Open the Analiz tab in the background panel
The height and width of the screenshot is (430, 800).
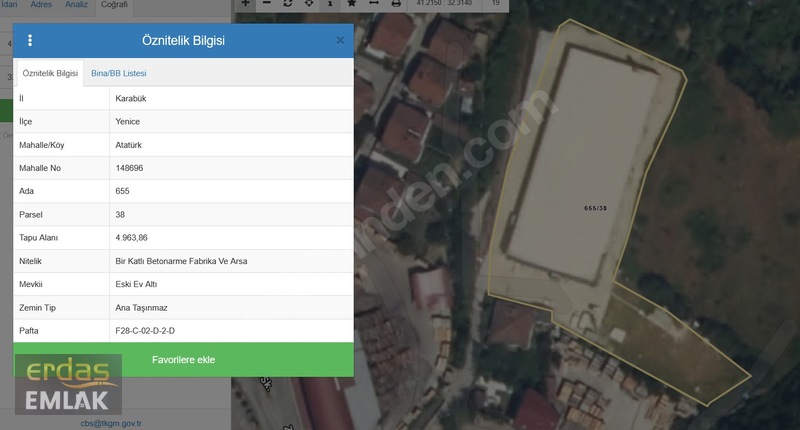pos(77,4)
